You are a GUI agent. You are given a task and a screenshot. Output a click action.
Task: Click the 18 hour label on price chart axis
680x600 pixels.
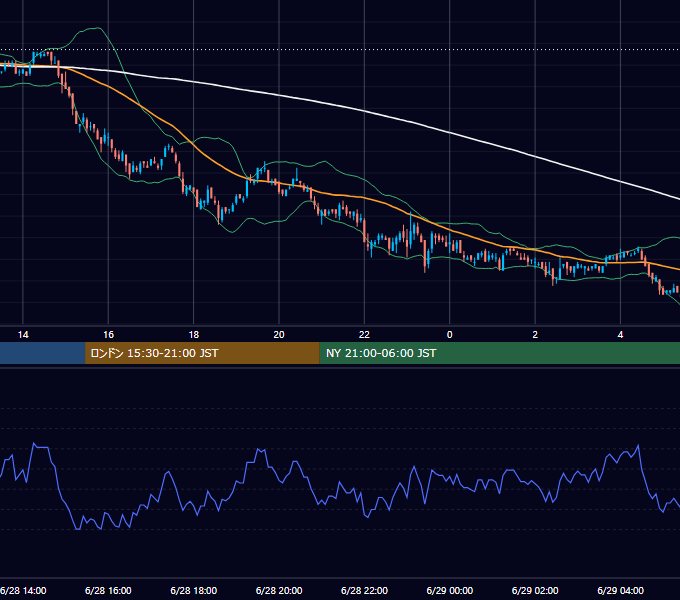[x=194, y=335]
